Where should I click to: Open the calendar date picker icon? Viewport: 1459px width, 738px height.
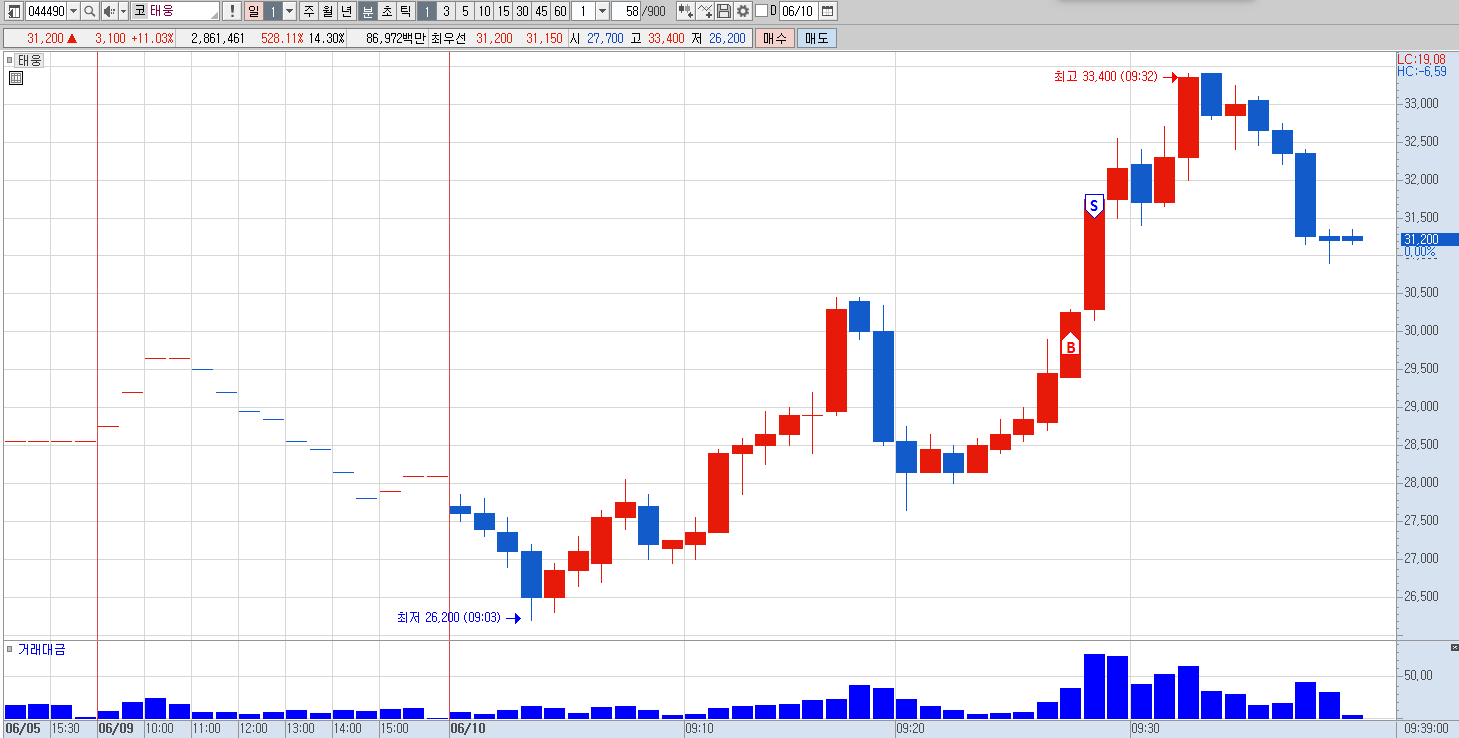(827, 11)
